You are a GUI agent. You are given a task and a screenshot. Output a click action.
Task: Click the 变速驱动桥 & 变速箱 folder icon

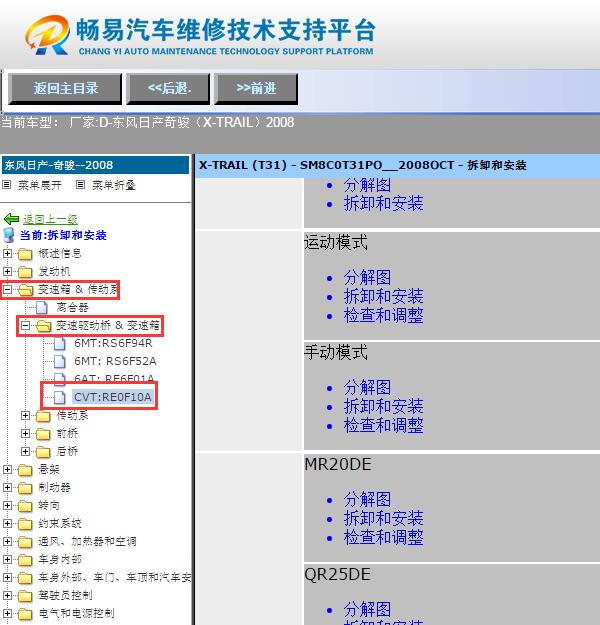[43, 326]
